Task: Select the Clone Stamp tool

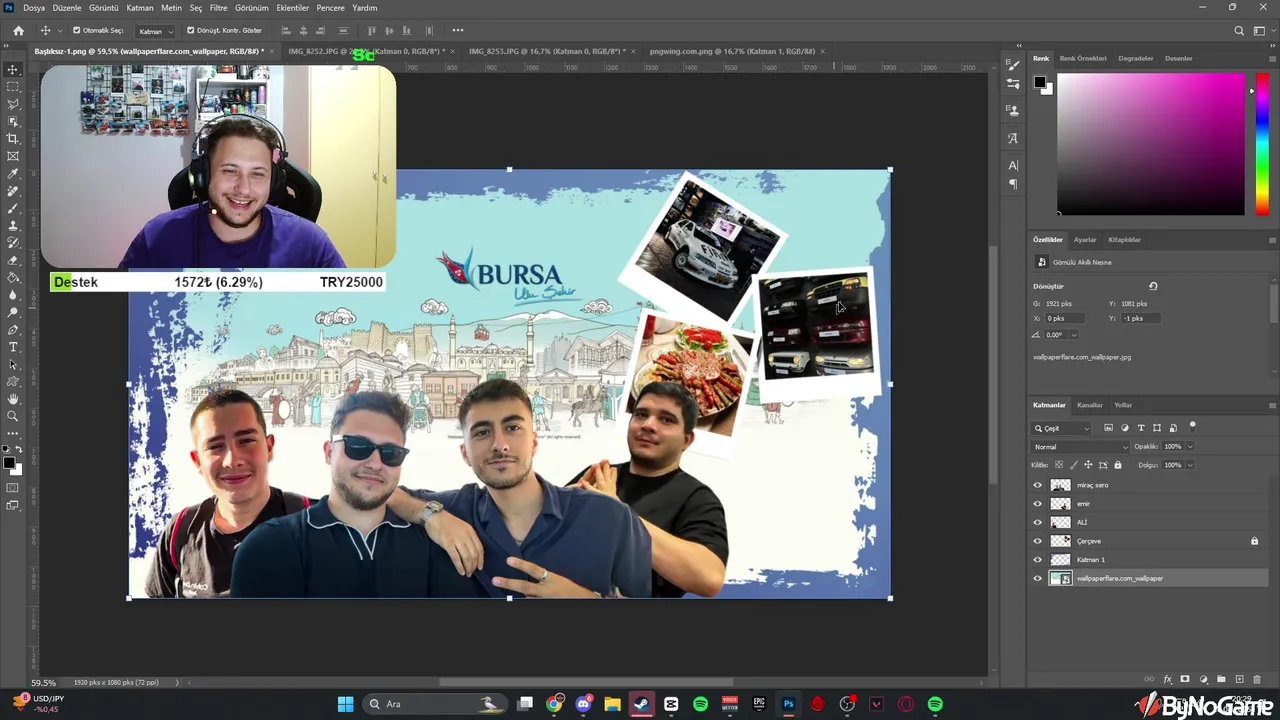Action: pyautogui.click(x=13, y=226)
